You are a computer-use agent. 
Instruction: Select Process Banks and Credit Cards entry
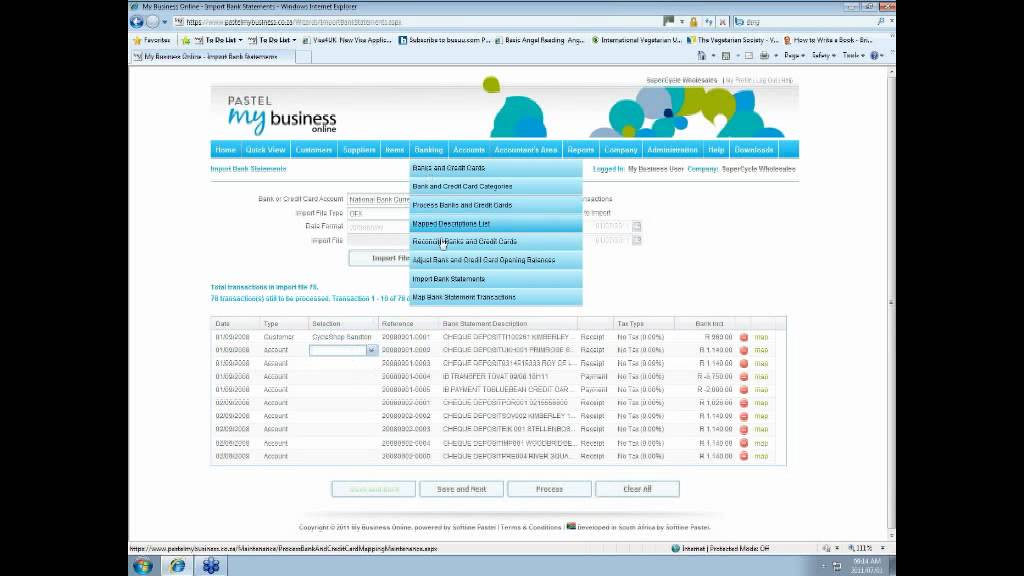click(496, 205)
